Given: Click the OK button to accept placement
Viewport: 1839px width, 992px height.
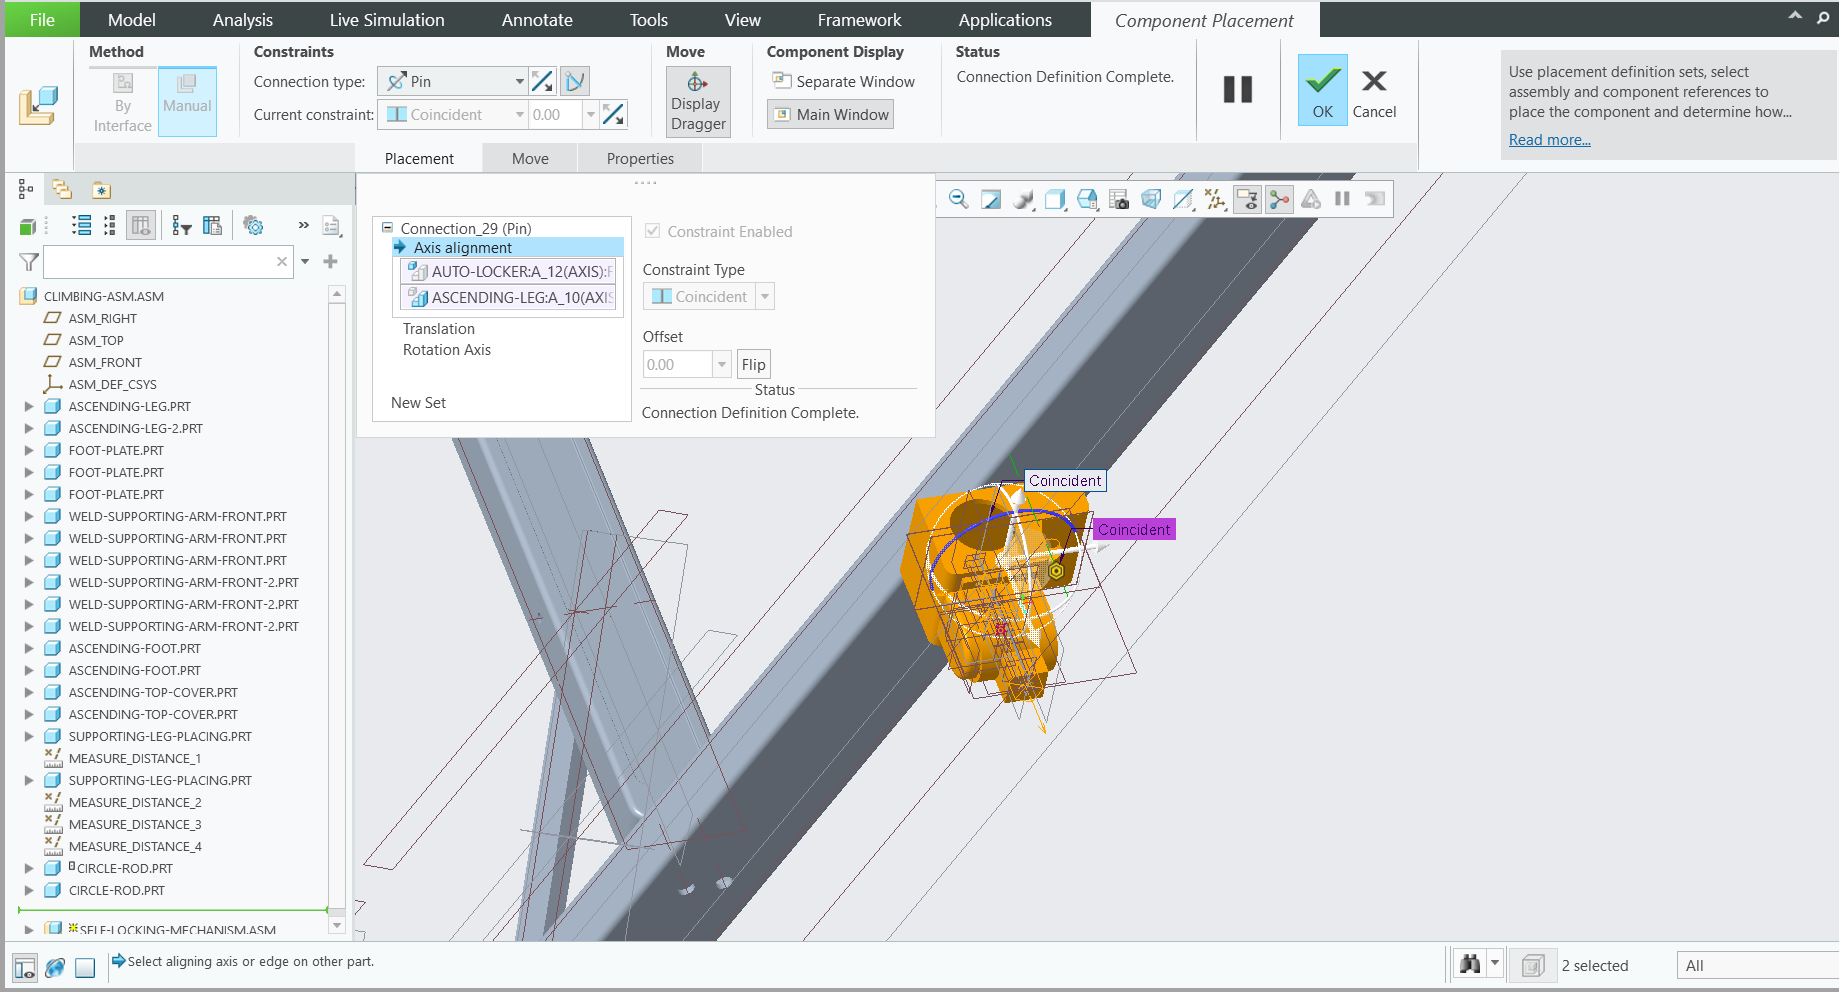Looking at the screenshot, I should click(x=1322, y=90).
